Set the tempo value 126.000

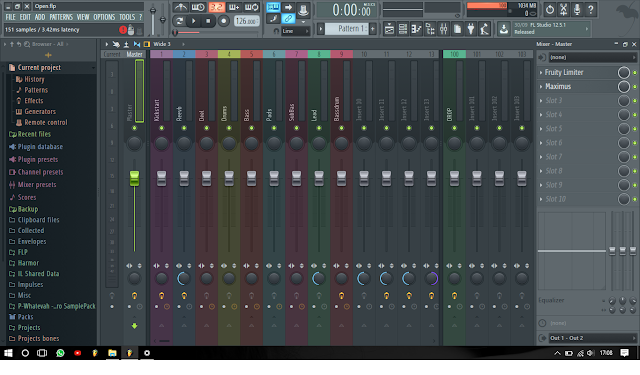247,21
